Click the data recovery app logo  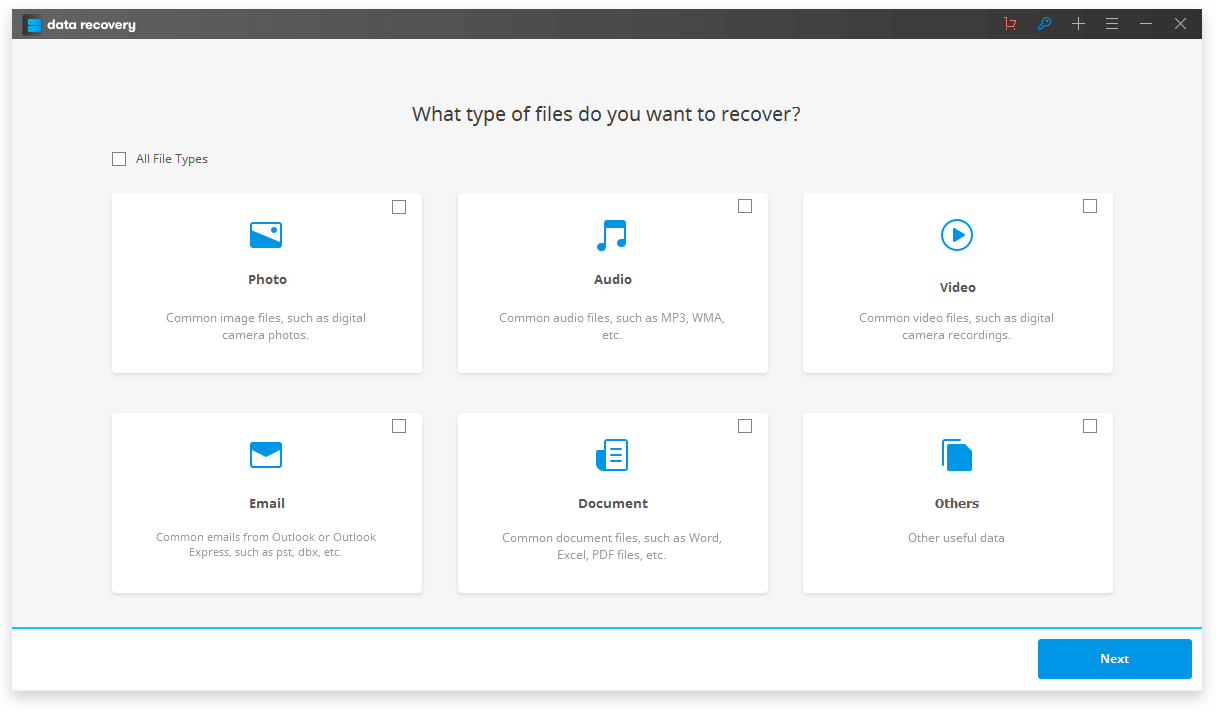[32, 23]
